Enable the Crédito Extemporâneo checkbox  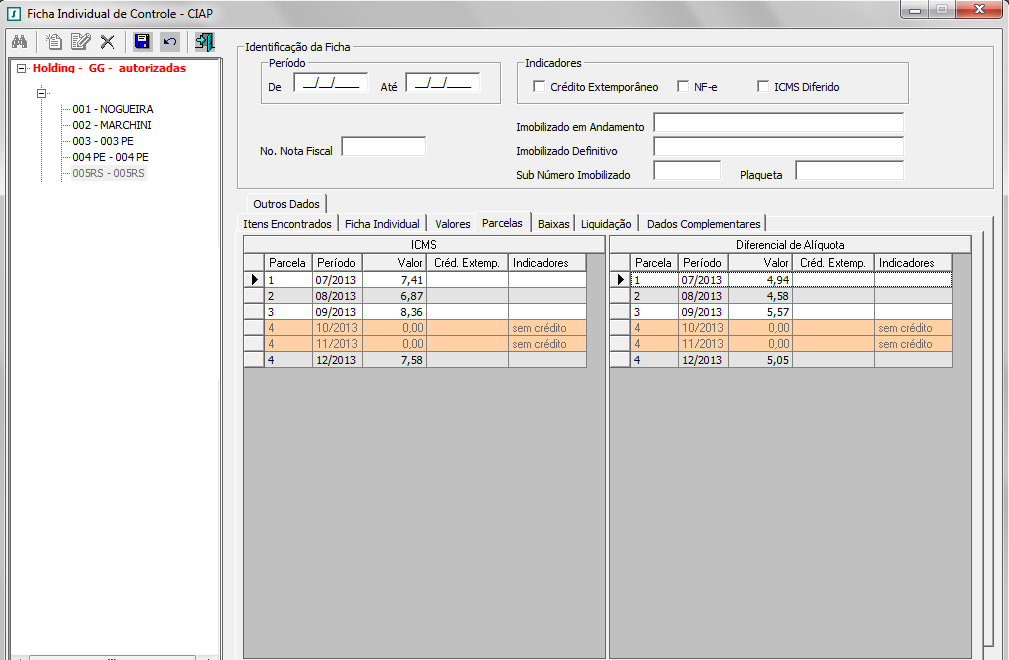(x=539, y=87)
